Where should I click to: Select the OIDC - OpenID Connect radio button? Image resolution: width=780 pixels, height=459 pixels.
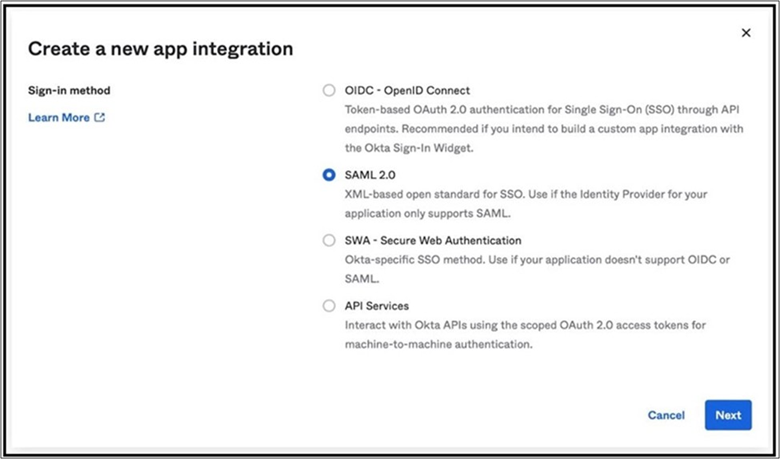click(x=329, y=90)
